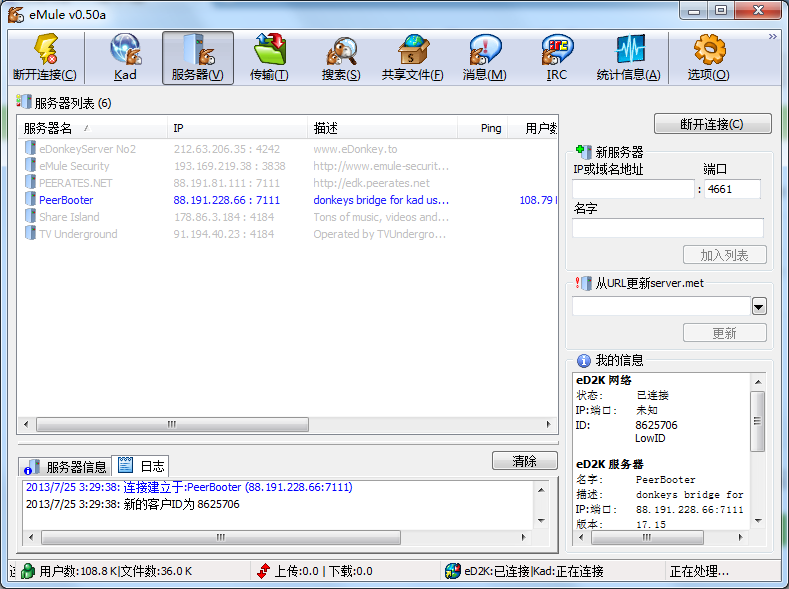
Task: Click the 服务器列表 header icon
Action: coord(24,102)
